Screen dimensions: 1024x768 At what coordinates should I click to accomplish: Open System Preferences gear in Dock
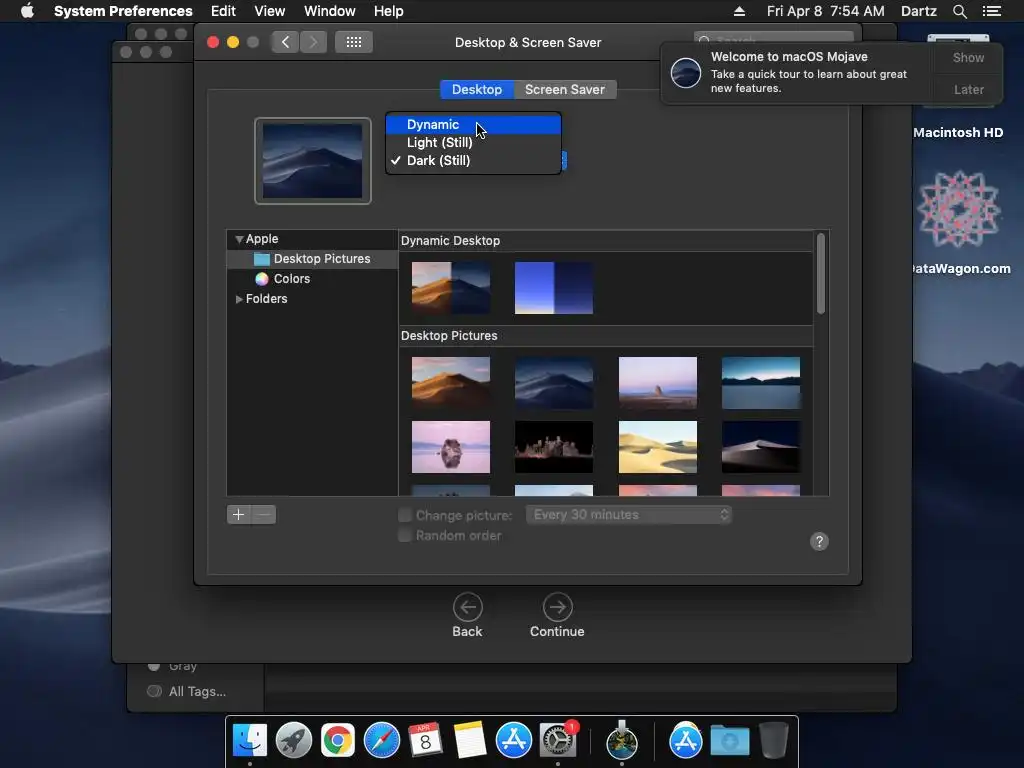(x=557, y=740)
